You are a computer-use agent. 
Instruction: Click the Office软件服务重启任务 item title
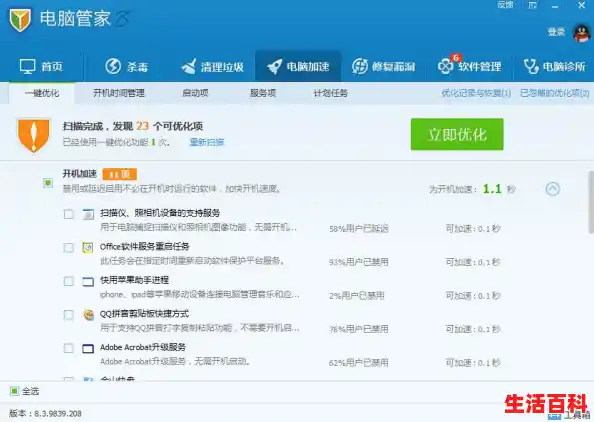[x=145, y=247]
